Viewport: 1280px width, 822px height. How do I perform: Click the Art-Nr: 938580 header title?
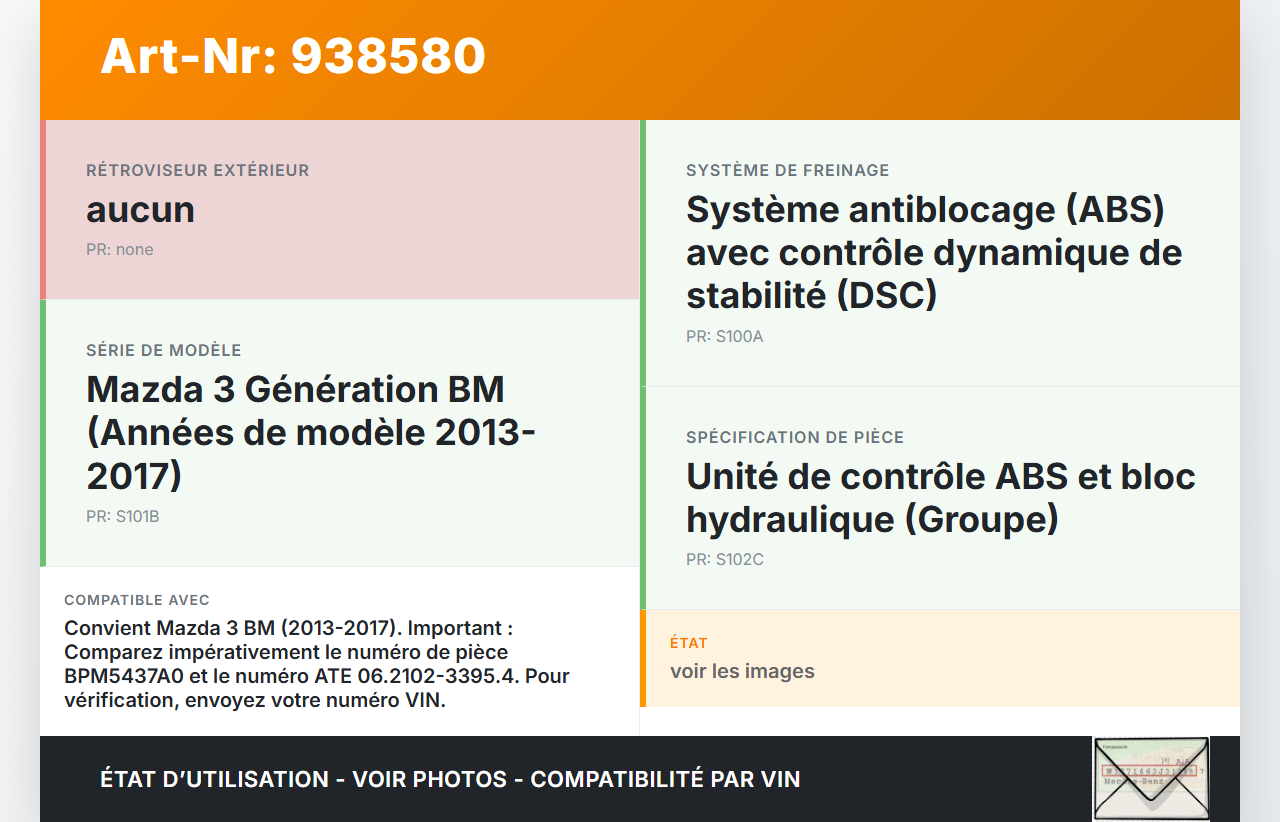coord(293,56)
